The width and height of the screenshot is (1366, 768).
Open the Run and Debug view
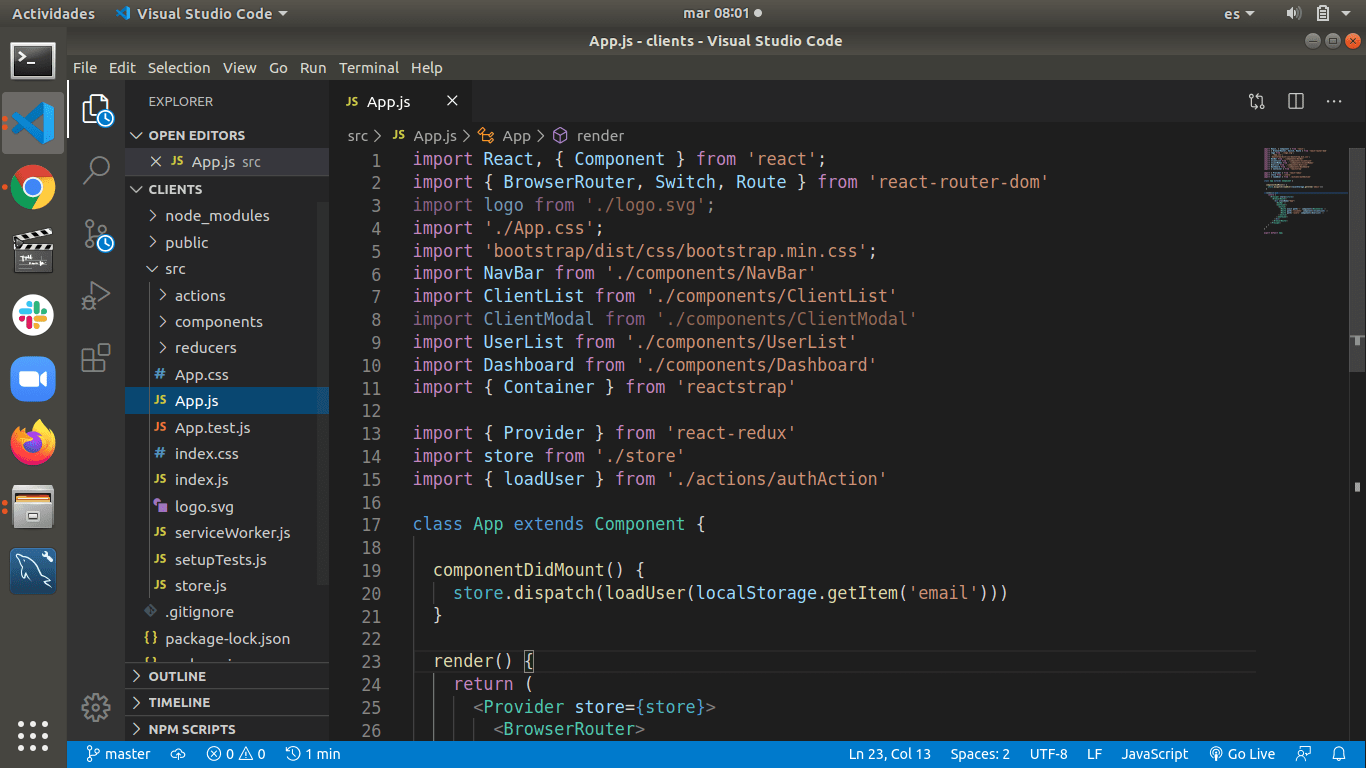(x=96, y=296)
